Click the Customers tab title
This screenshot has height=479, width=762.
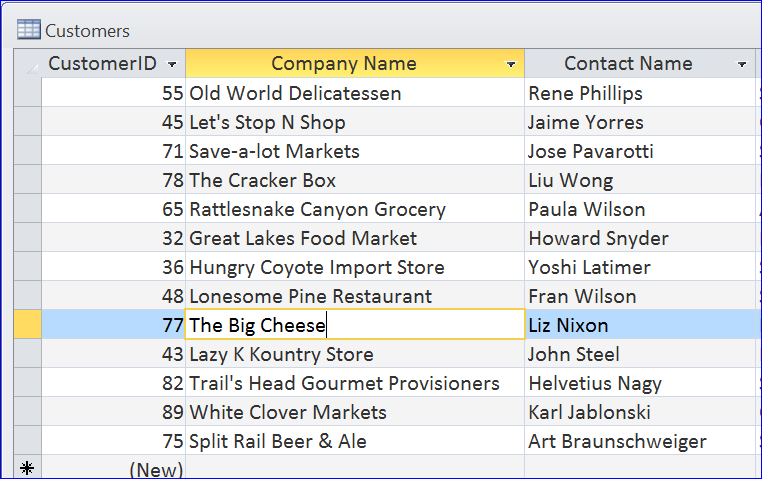click(x=87, y=31)
